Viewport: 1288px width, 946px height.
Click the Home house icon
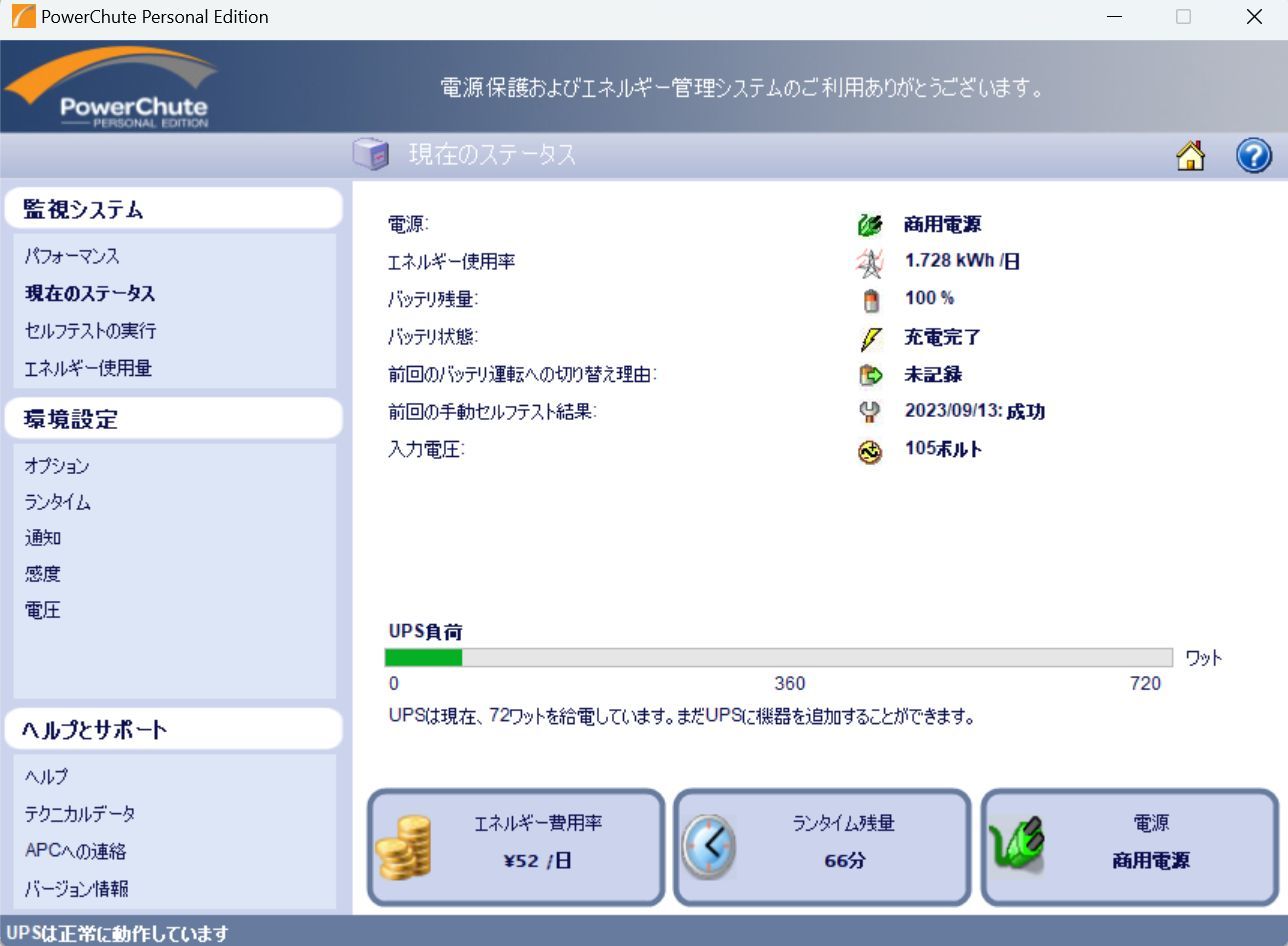click(1190, 156)
